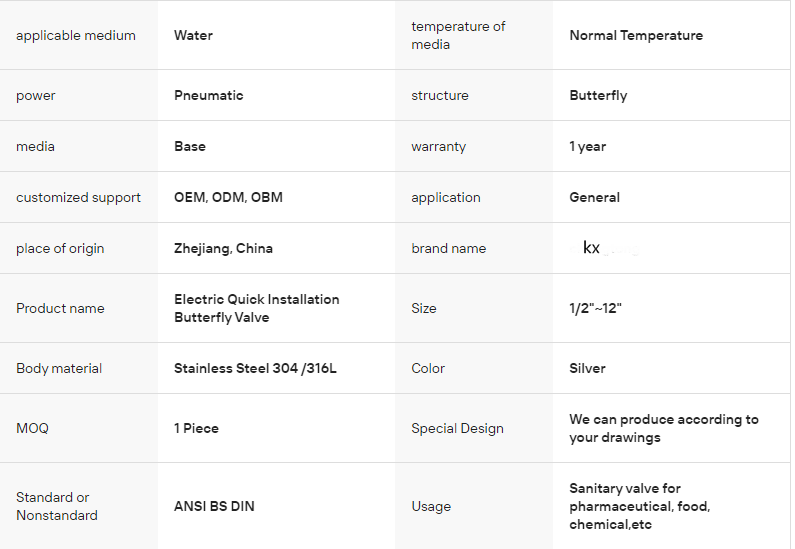Select the 'Water' value text
This screenshot has height=549, width=795.
click(193, 36)
